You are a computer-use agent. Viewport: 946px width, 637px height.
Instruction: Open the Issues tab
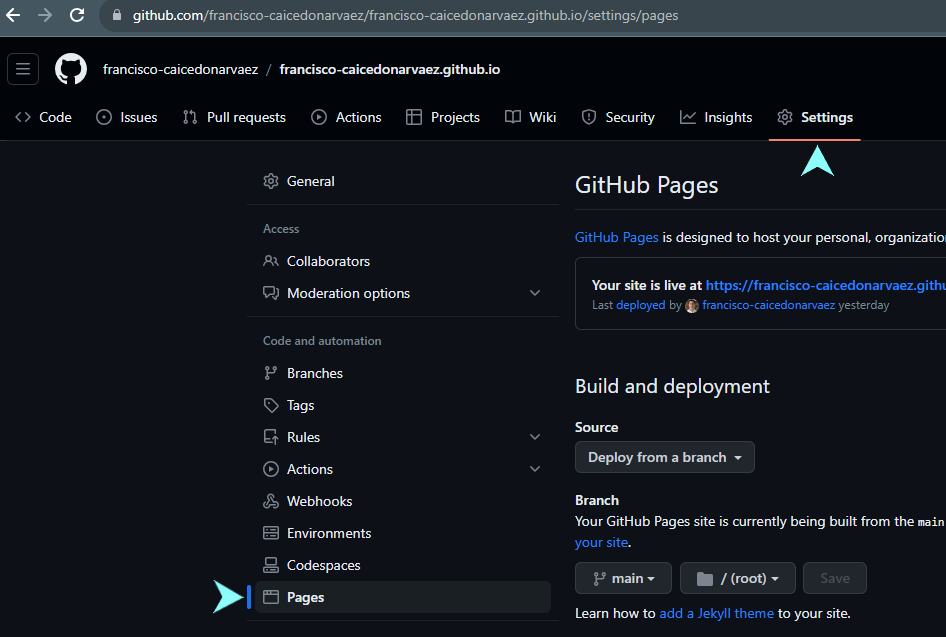coord(127,117)
